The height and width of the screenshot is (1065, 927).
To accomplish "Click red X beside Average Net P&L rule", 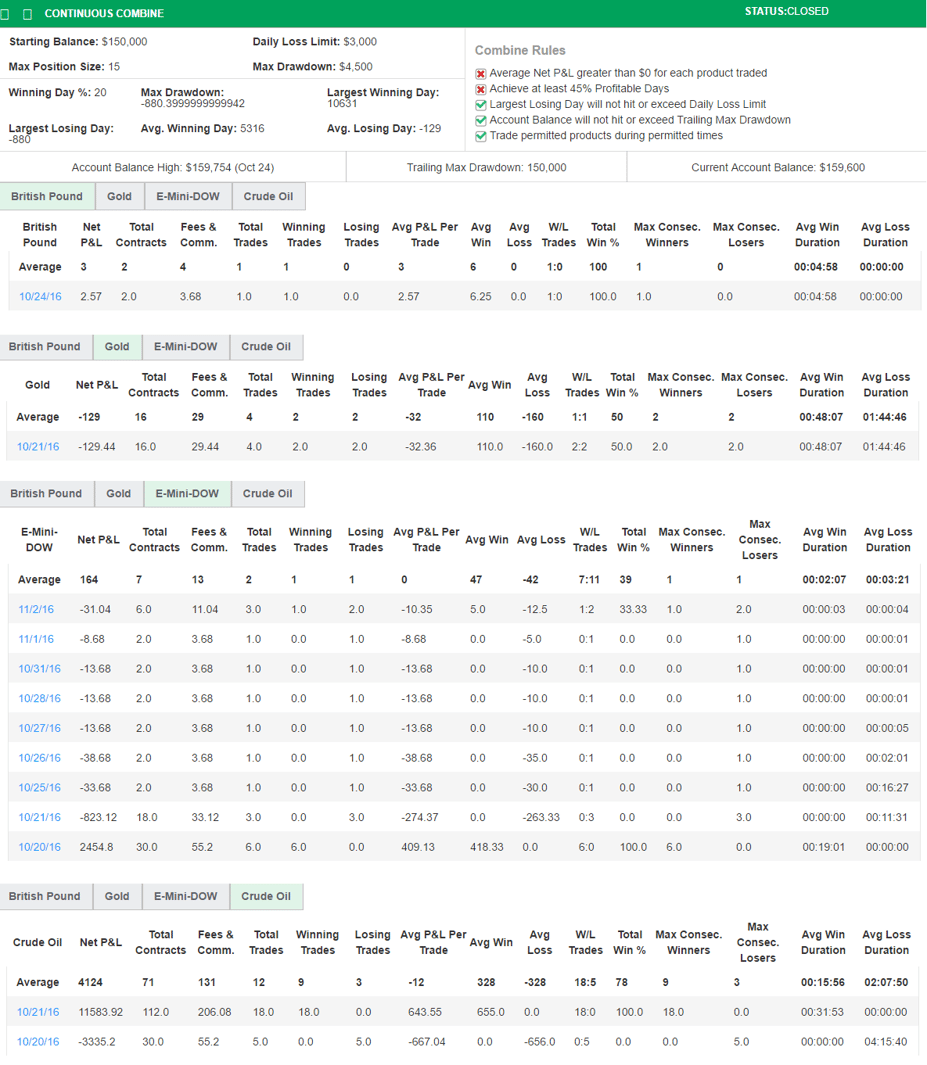I will [481, 74].
